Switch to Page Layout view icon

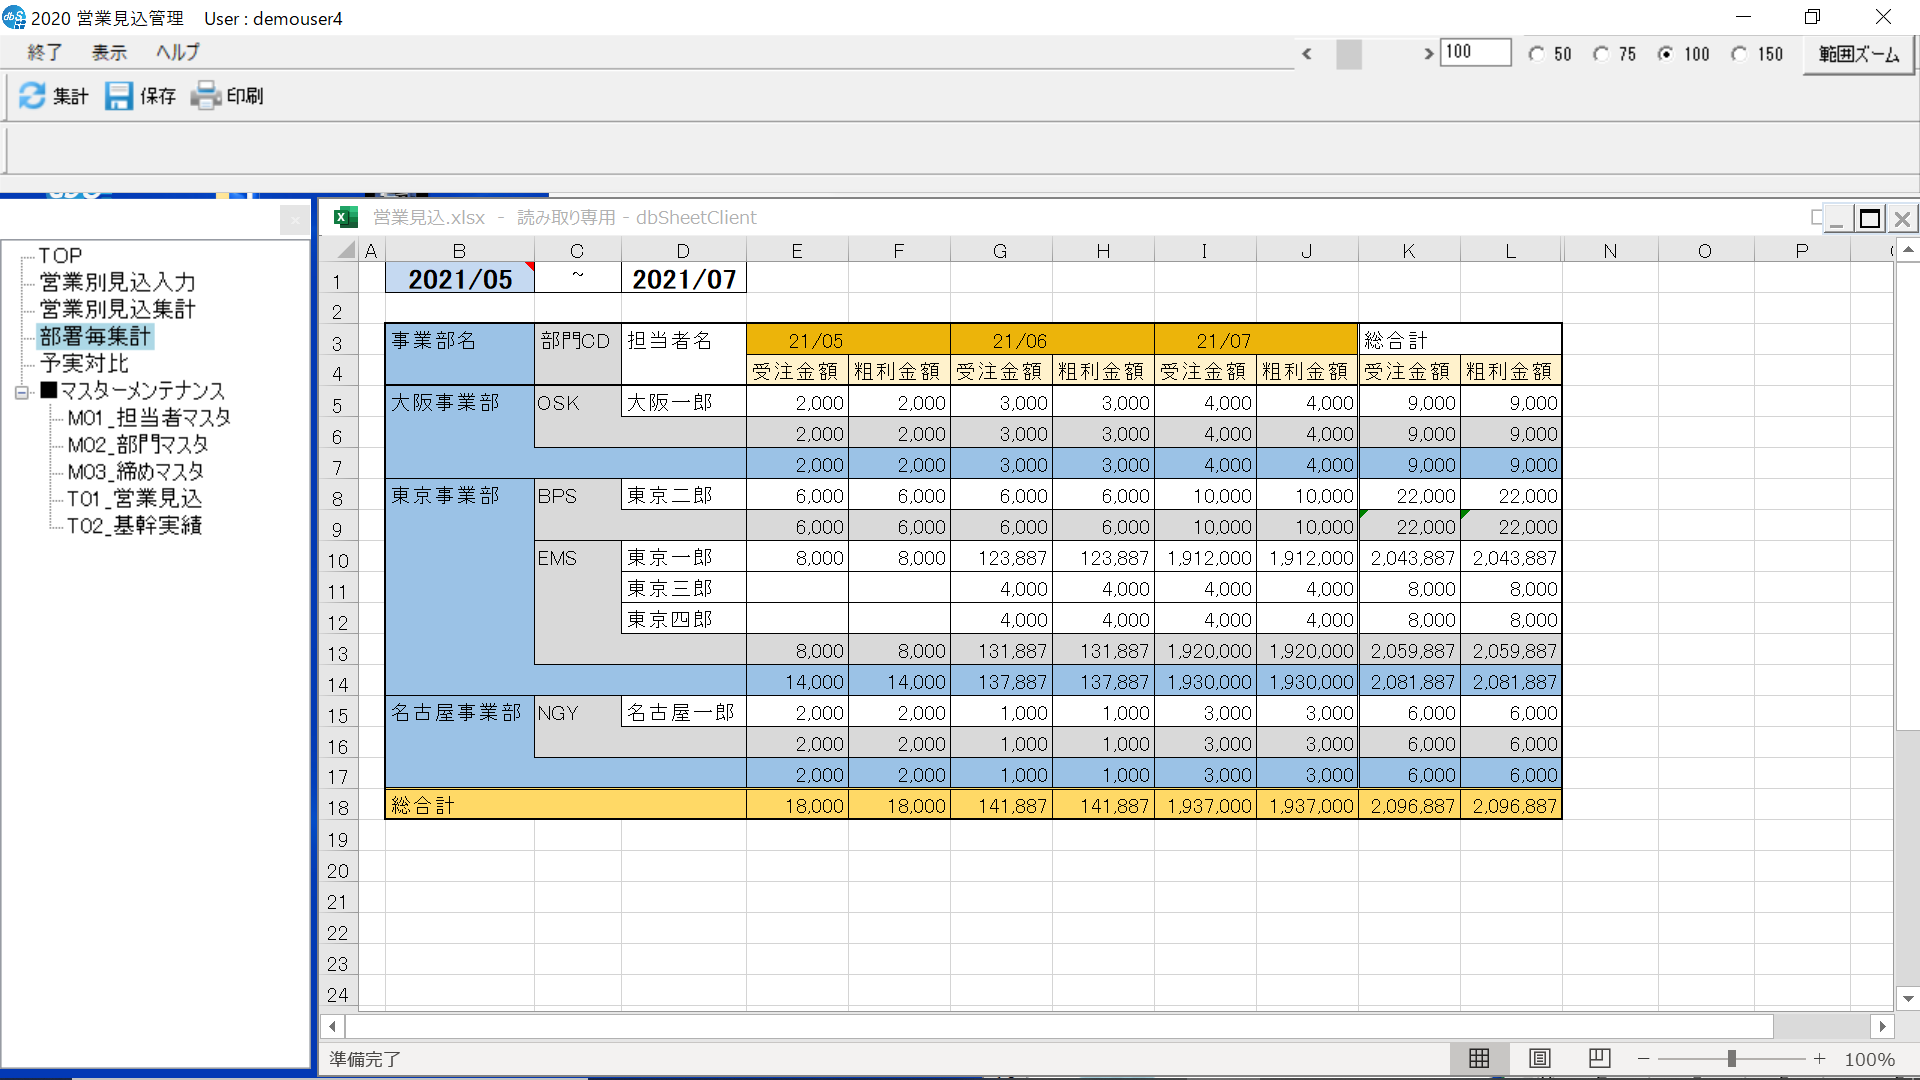point(1540,1058)
